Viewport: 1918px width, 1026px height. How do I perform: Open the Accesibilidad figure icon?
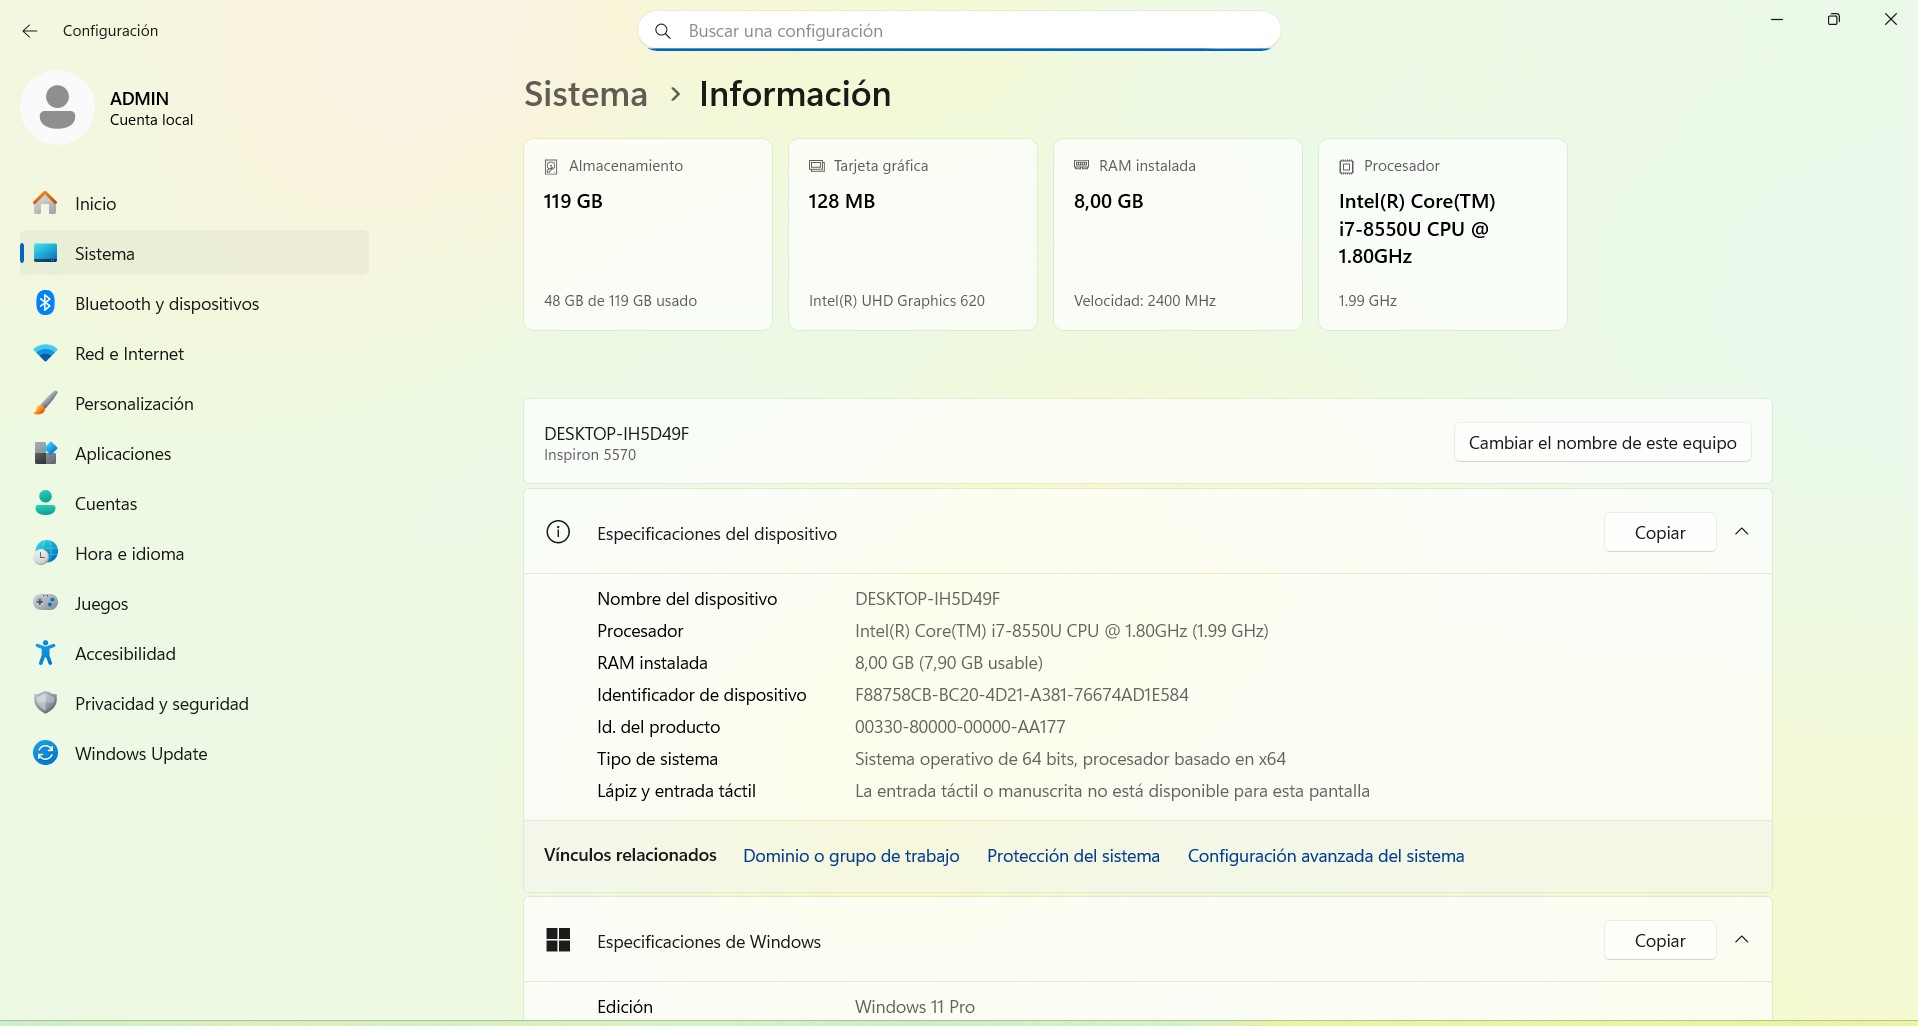click(45, 653)
